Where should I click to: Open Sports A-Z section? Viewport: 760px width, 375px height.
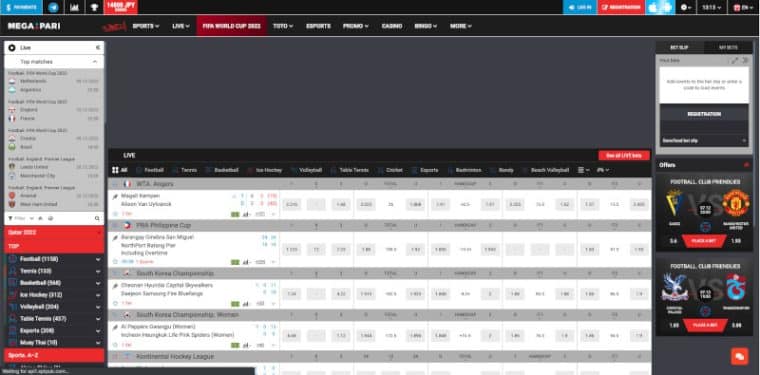coord(54,355)
